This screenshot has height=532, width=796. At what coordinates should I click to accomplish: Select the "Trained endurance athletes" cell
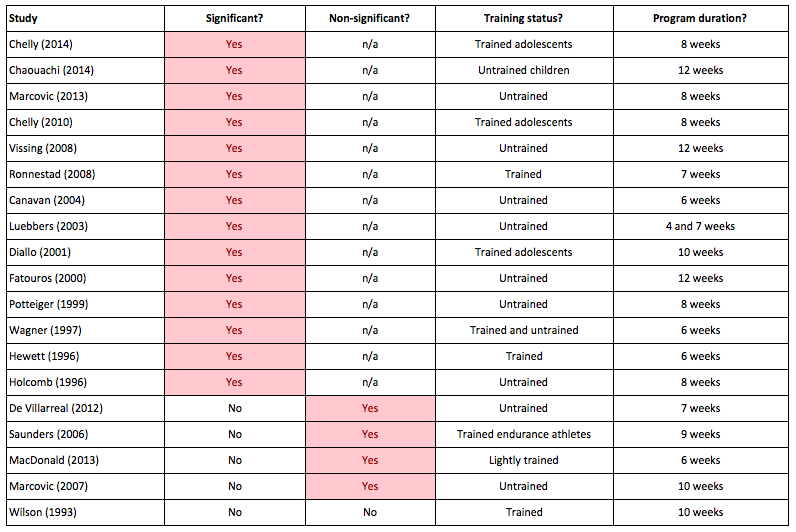pos(523,434)
